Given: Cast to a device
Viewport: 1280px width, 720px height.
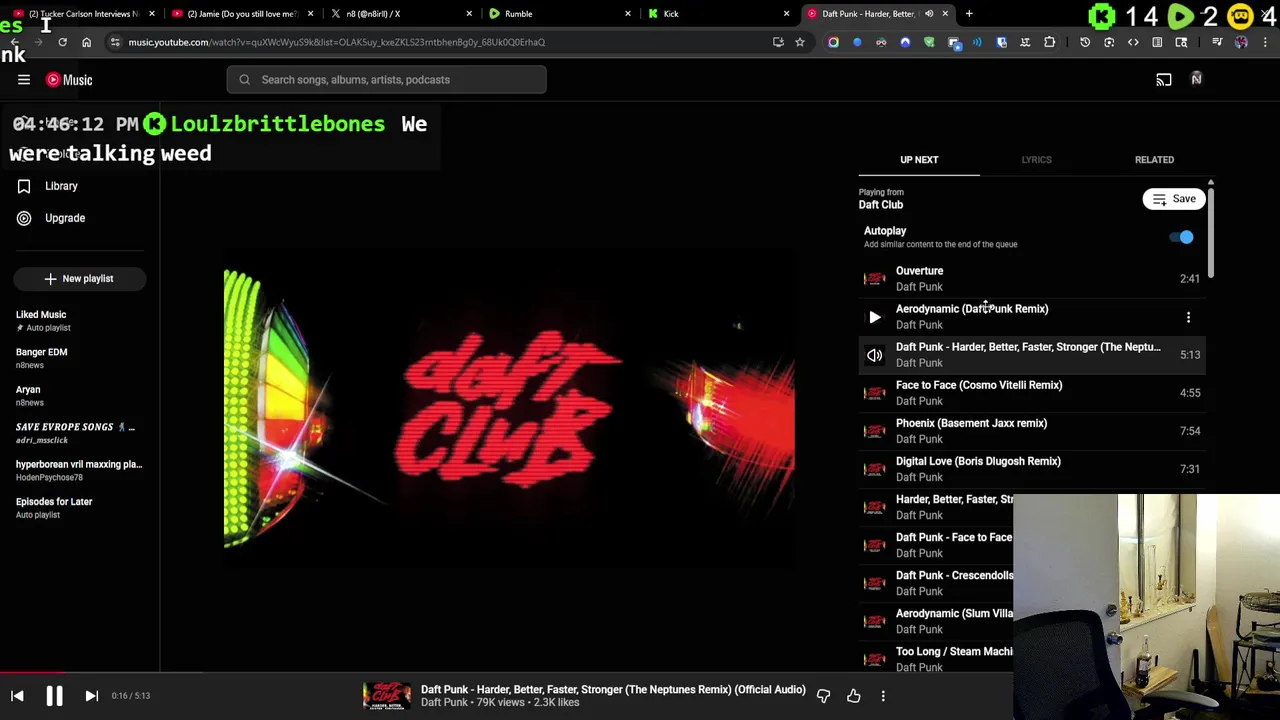Looking at the screenshot, I should click(x=1164, y=80).
